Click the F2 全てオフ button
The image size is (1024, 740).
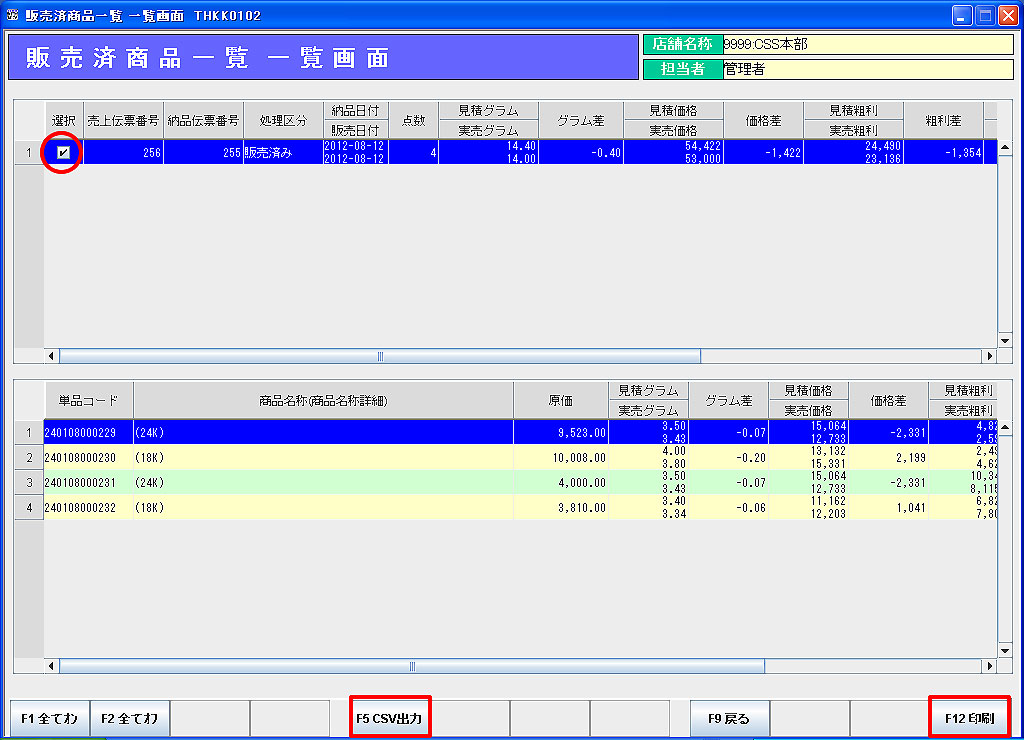129,718
